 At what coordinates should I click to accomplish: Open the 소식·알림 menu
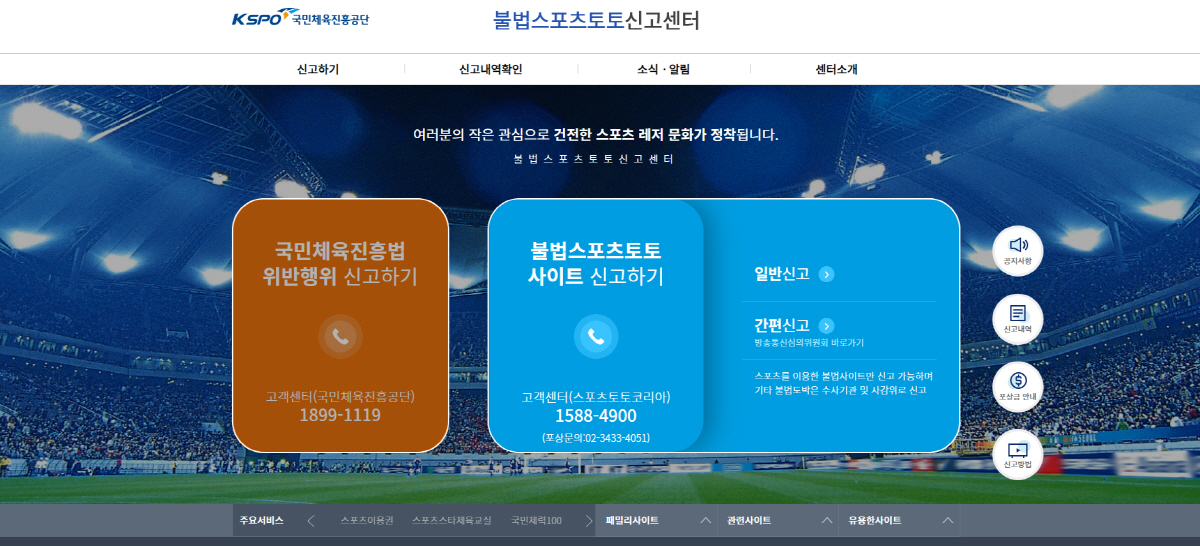pyautogui.click(x=663, y=69)
